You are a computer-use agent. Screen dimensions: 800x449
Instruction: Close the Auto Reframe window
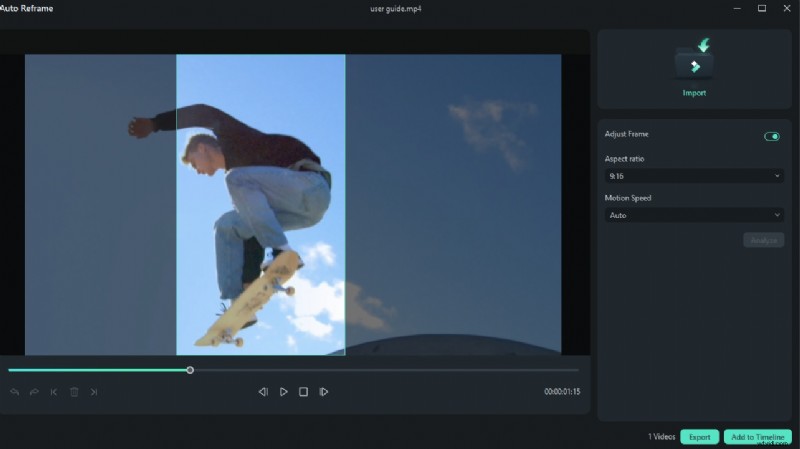pos(787,8)
